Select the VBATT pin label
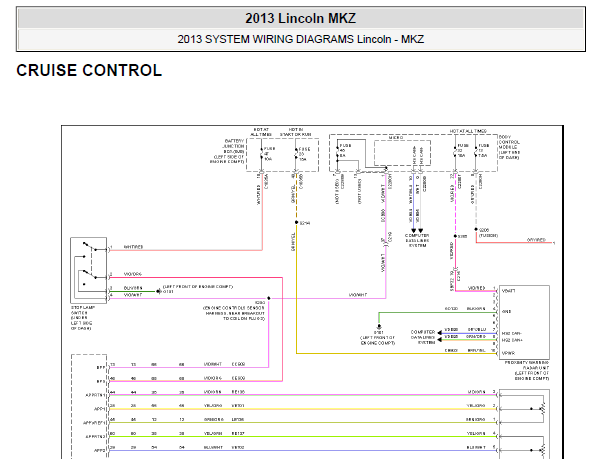The width and height of the screenshot is (602, 459). (x=509, y=291)
